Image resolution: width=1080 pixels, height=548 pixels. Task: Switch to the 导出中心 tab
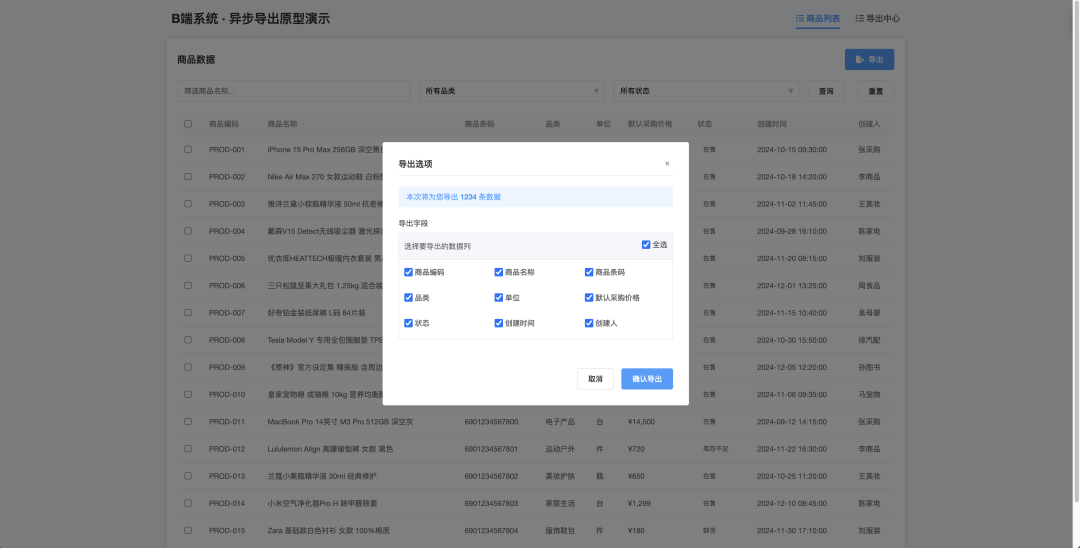click(877, 18)
